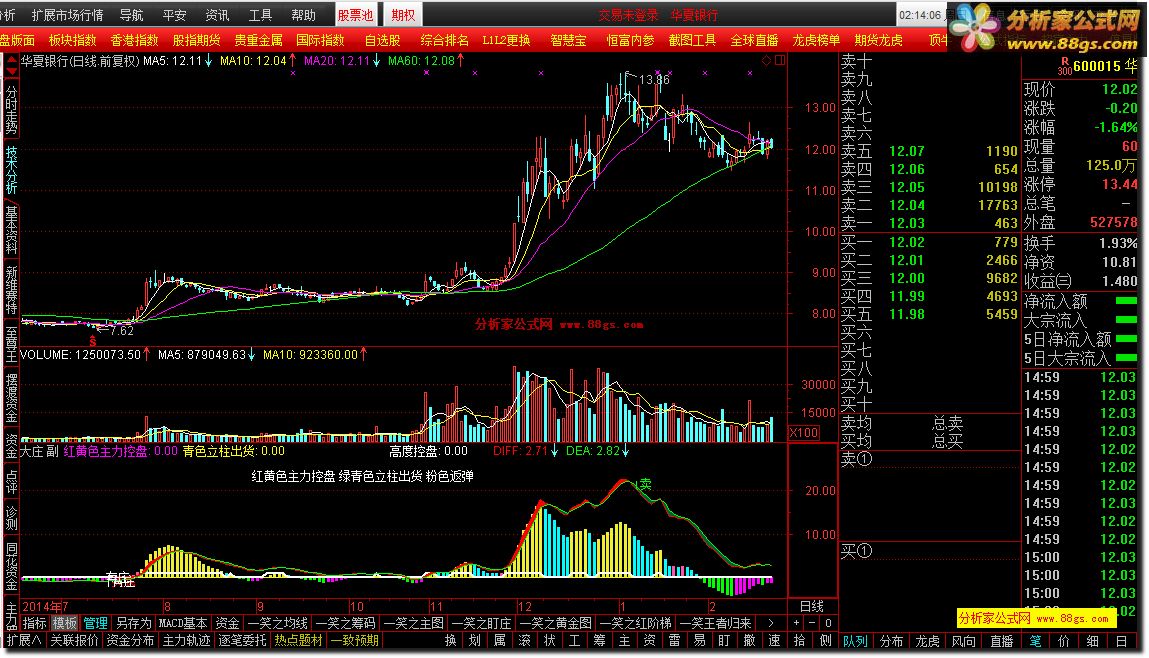Screen dimensions: 1149x658
Task: Open 股指期货 in red toolbar
Action: coord(196,40)
